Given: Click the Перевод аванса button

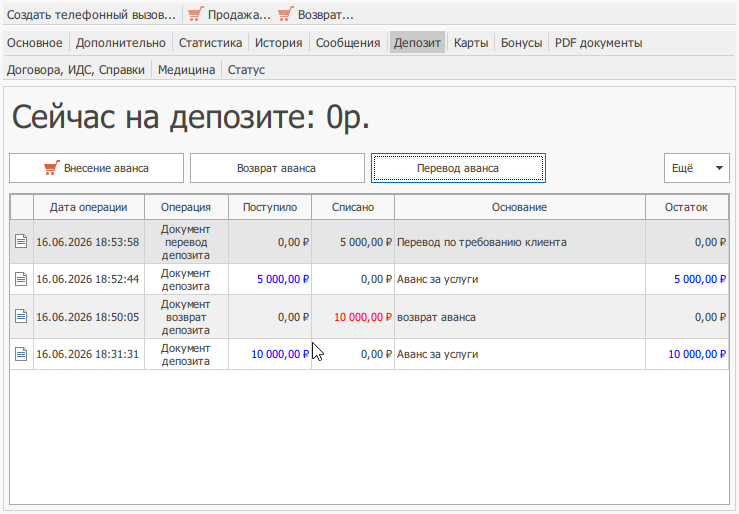Looking at the screenshot, I should click(x=458, y=168).
